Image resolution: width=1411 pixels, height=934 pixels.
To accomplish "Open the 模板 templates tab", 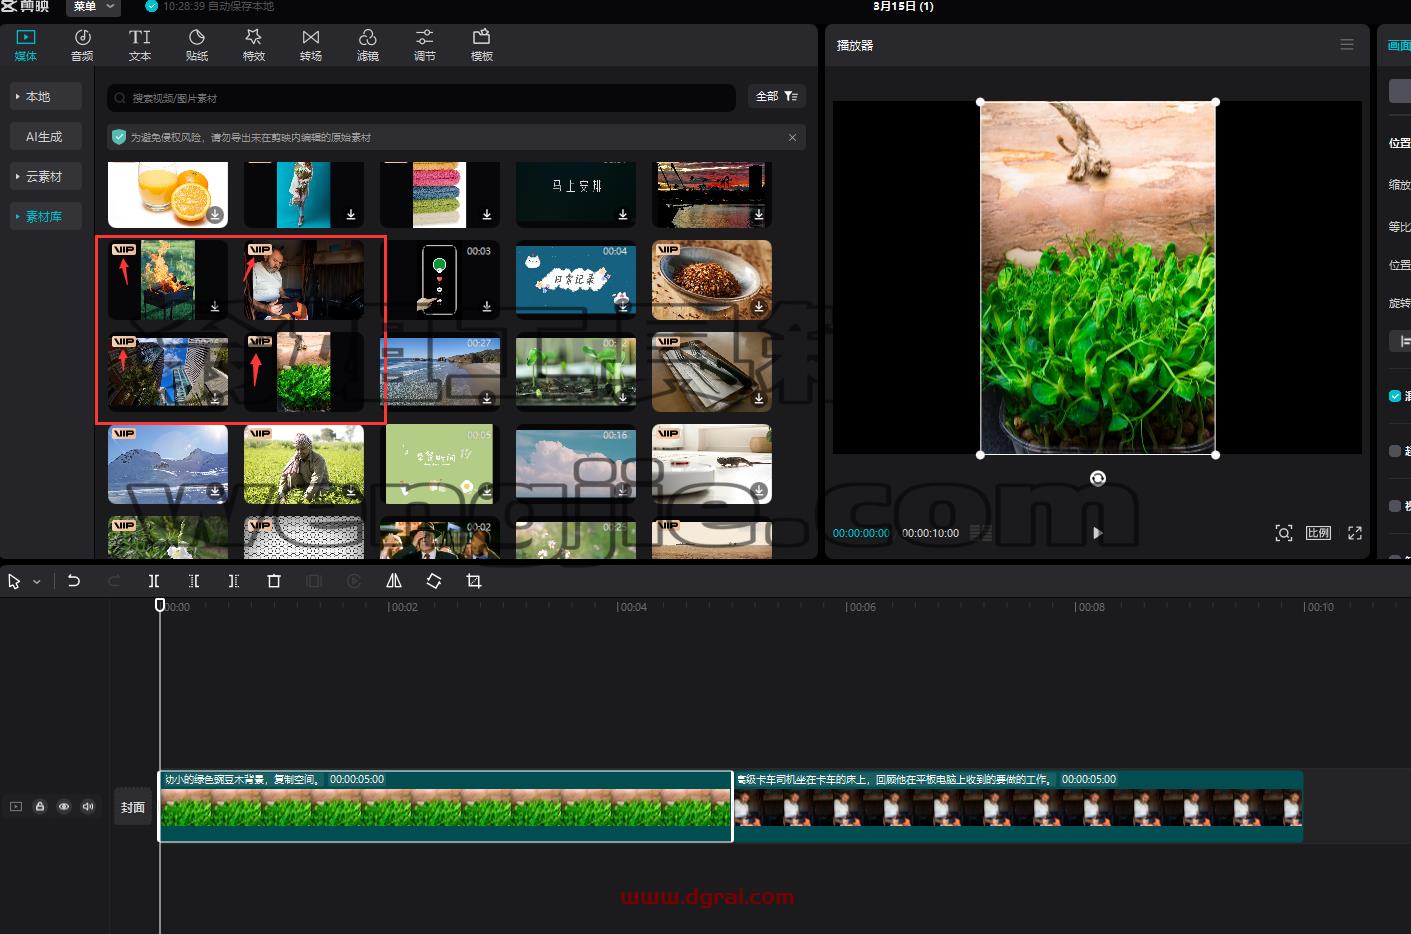I will click(482, 45).
